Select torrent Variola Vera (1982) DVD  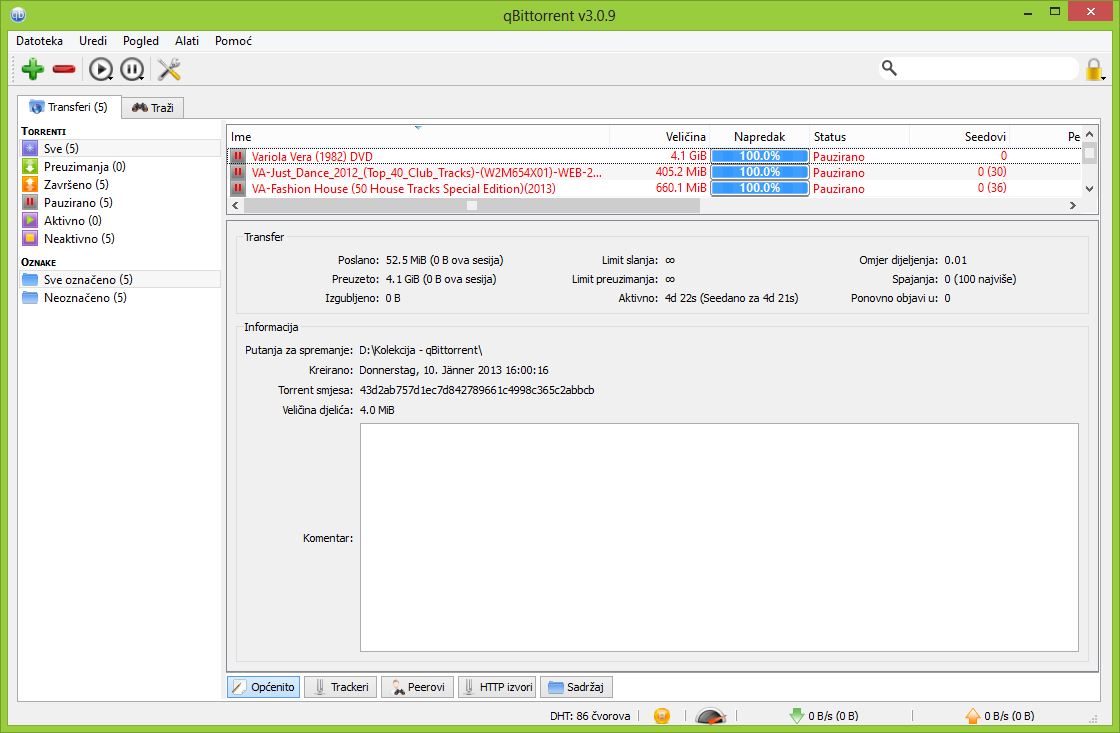311,156
